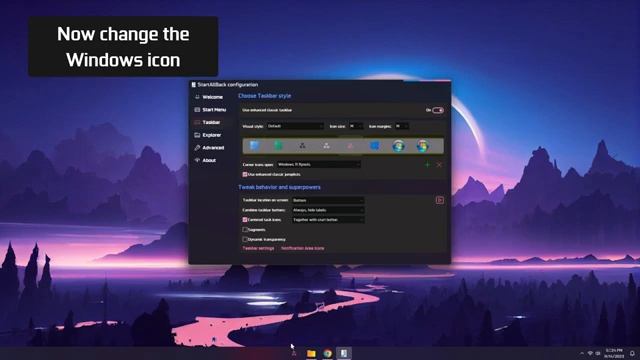Open Combine taskbar buttons dropdown
The image size is (640, 360).
(328, 210)
